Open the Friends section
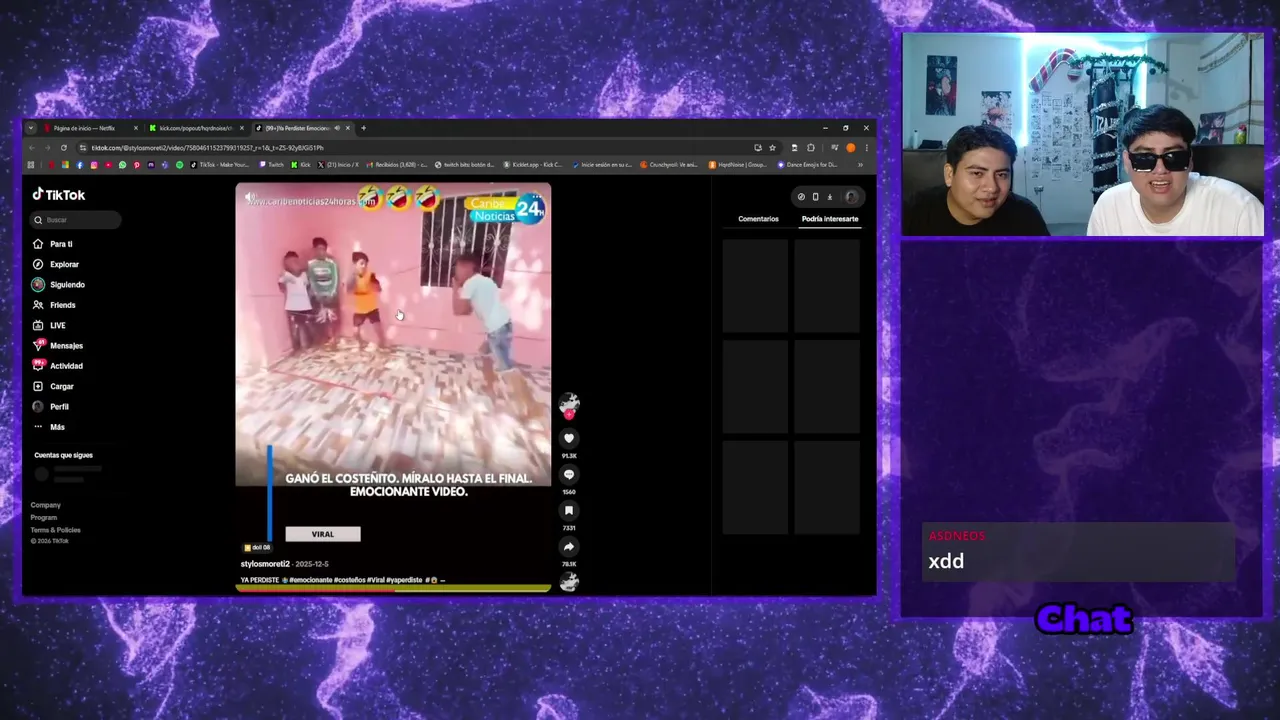 point(55,305)
